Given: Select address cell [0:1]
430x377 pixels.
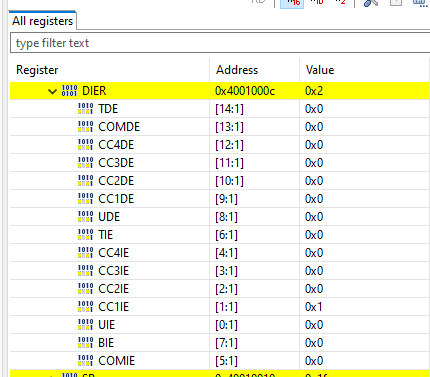Looking at the screenshot, I should click(226, 325).
